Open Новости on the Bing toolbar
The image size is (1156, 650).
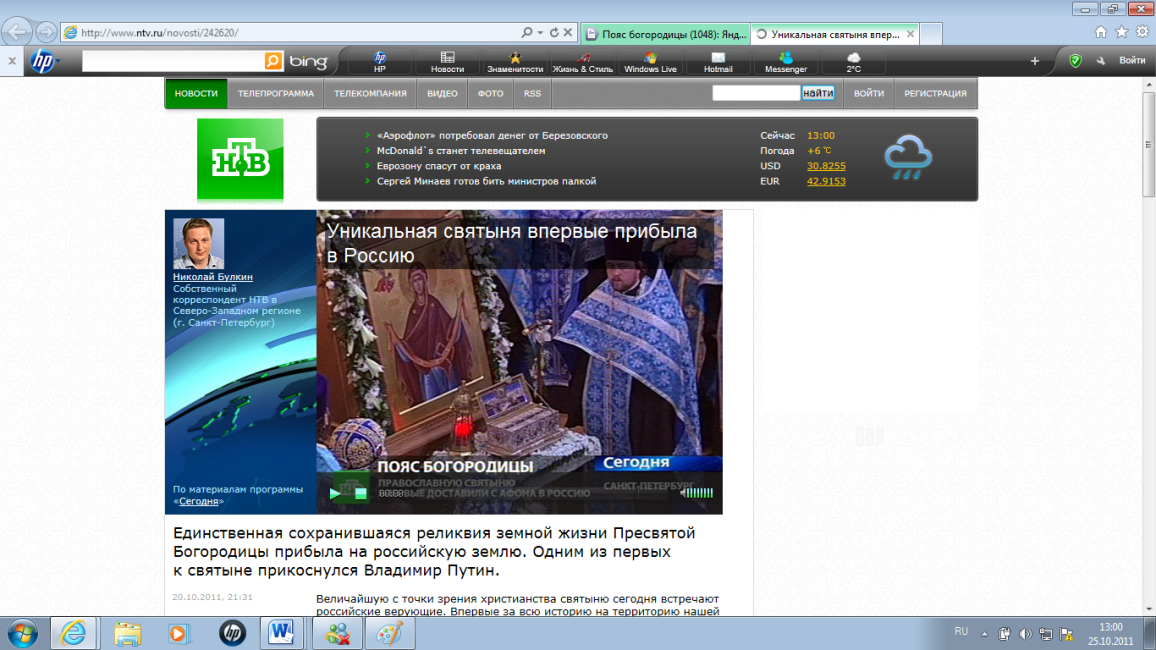pos(448,62)
